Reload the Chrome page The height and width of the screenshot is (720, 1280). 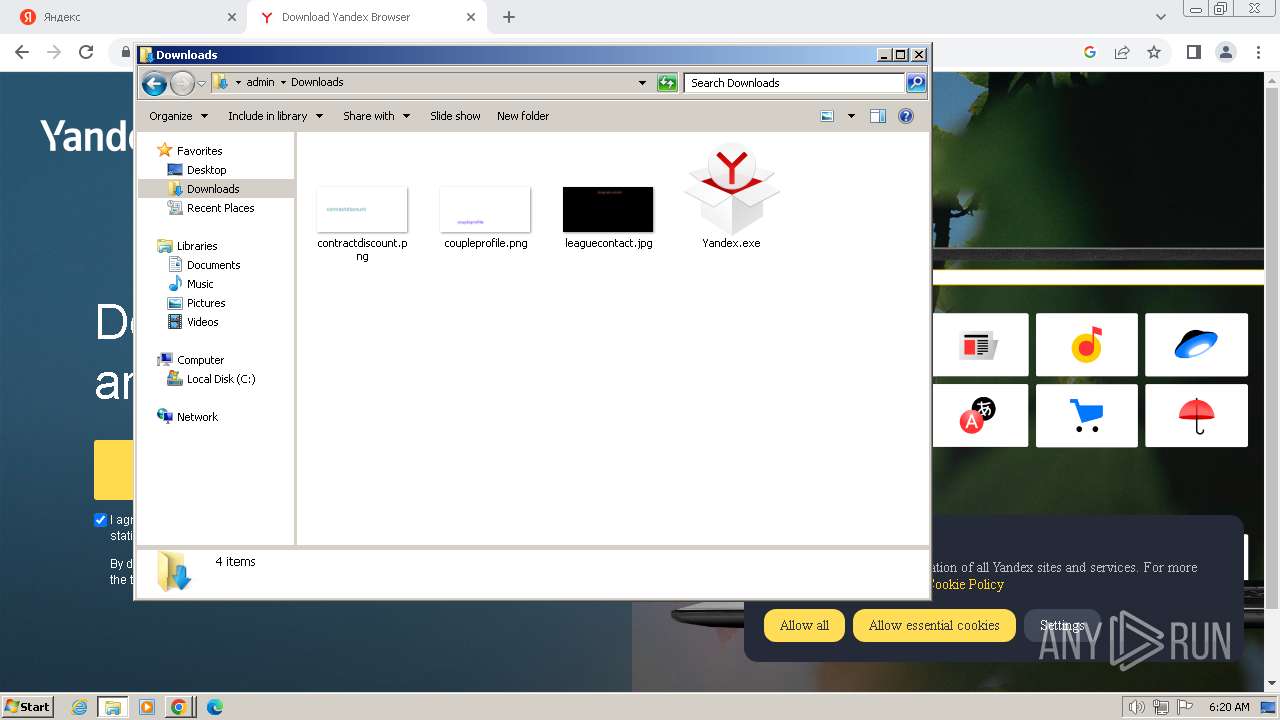[x=86, y=52]
